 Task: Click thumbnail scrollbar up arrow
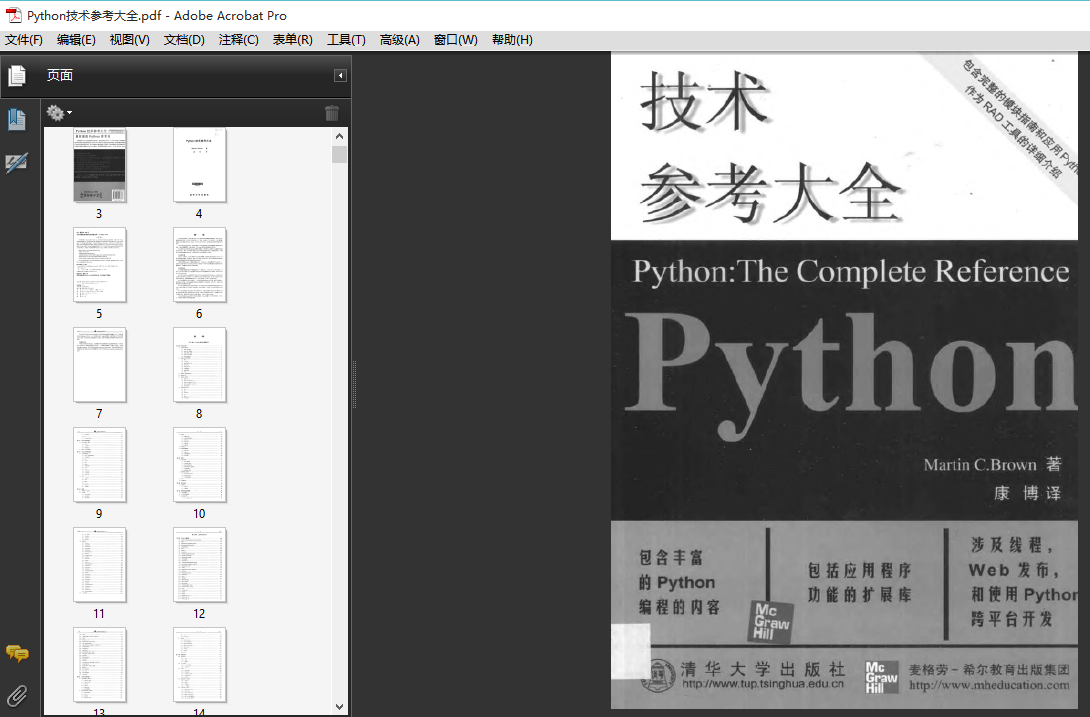(x=339, y=136)
